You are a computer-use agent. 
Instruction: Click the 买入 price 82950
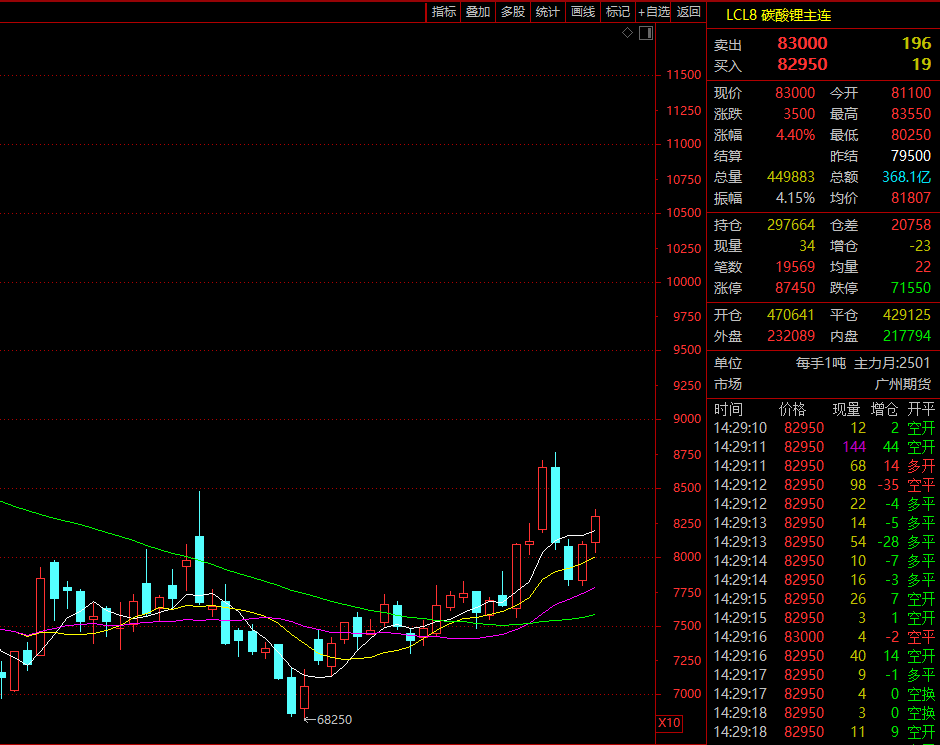[802, 65]
